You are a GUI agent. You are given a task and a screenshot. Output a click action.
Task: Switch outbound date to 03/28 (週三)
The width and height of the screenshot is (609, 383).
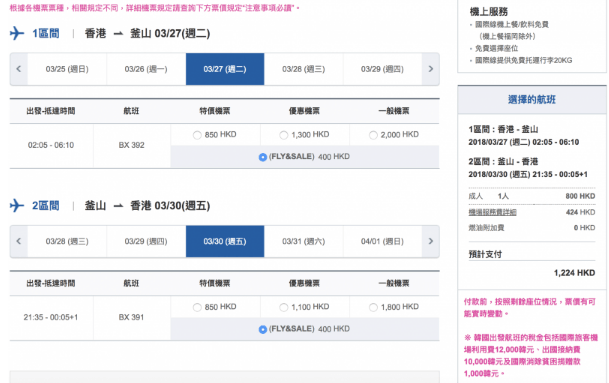[304, 69]
